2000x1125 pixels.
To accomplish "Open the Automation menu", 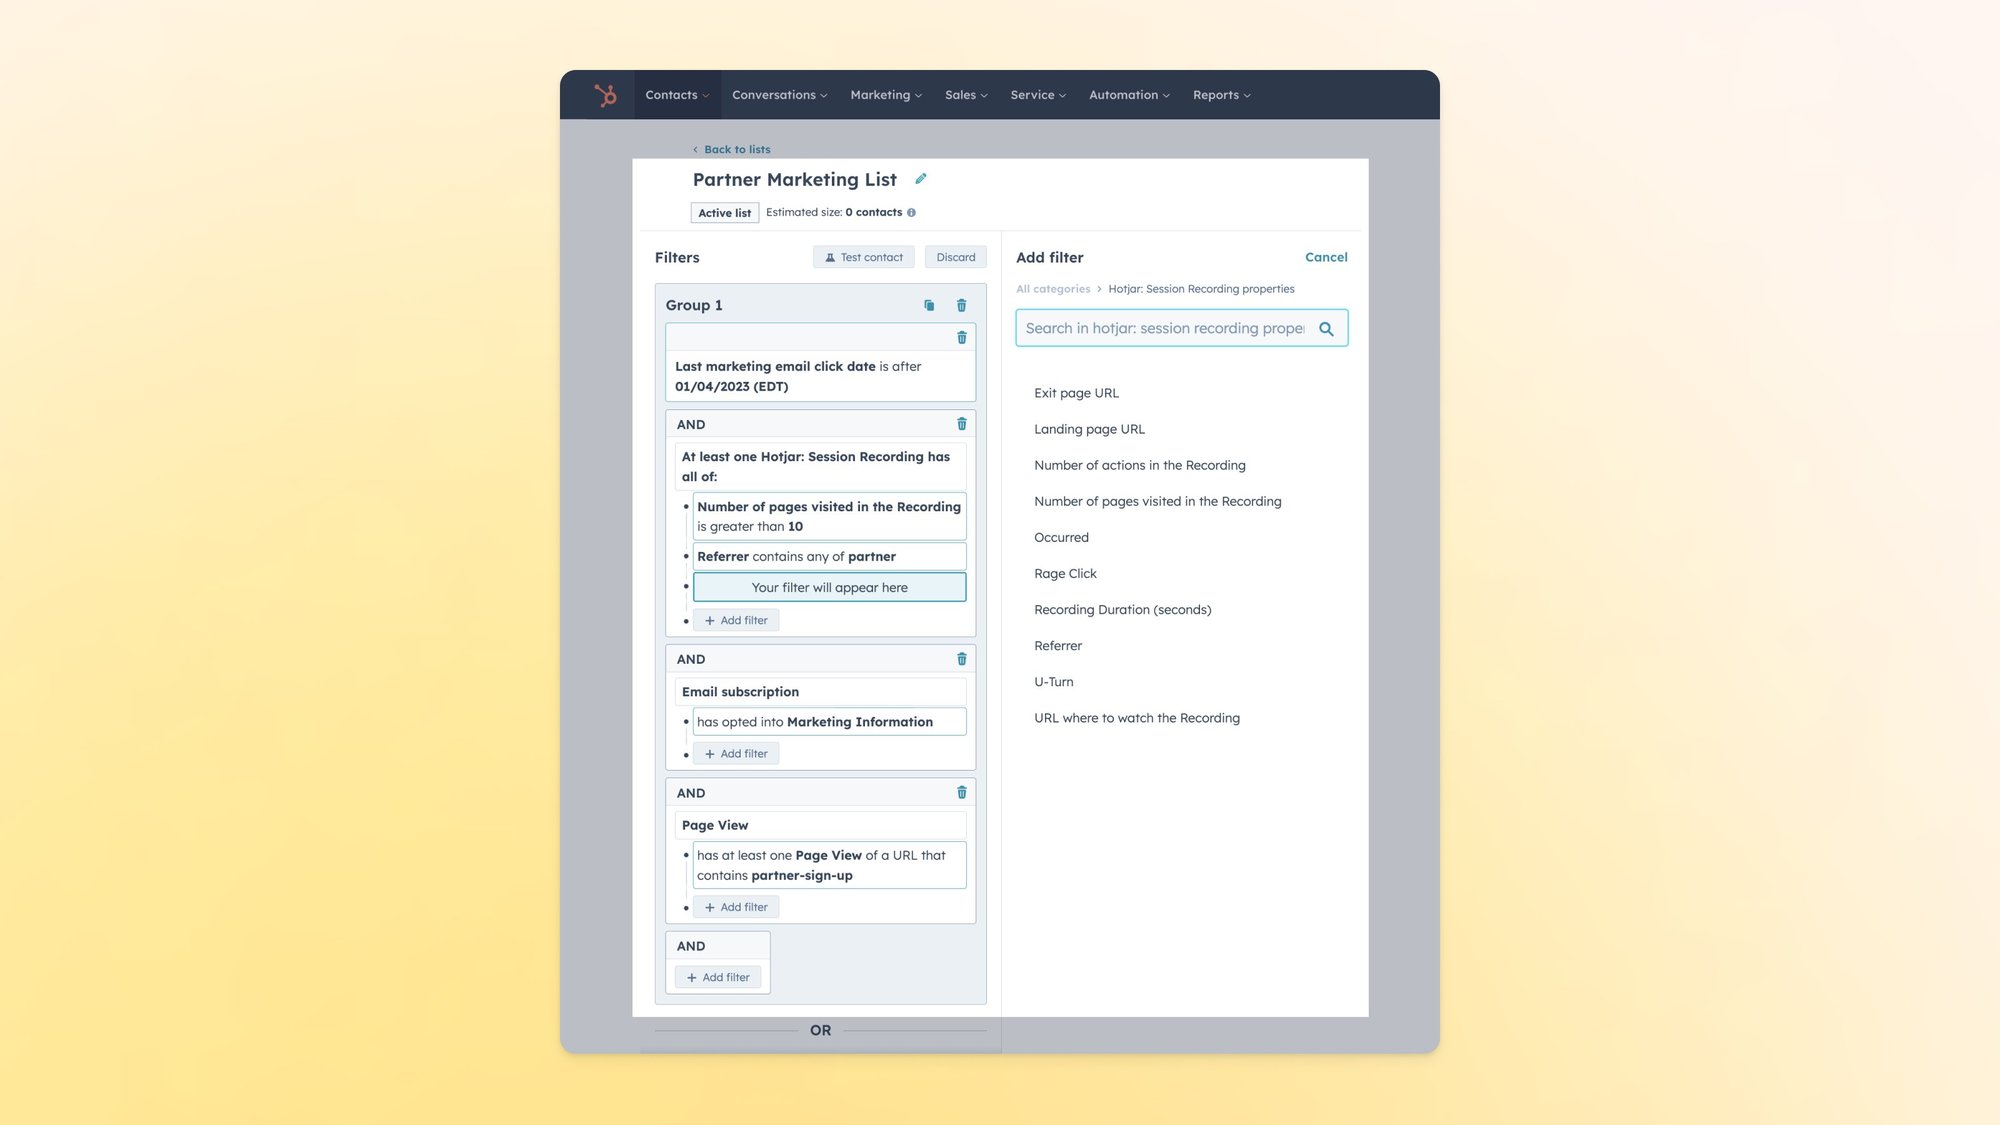I will pyautogui.click(x=1129, y=95).
